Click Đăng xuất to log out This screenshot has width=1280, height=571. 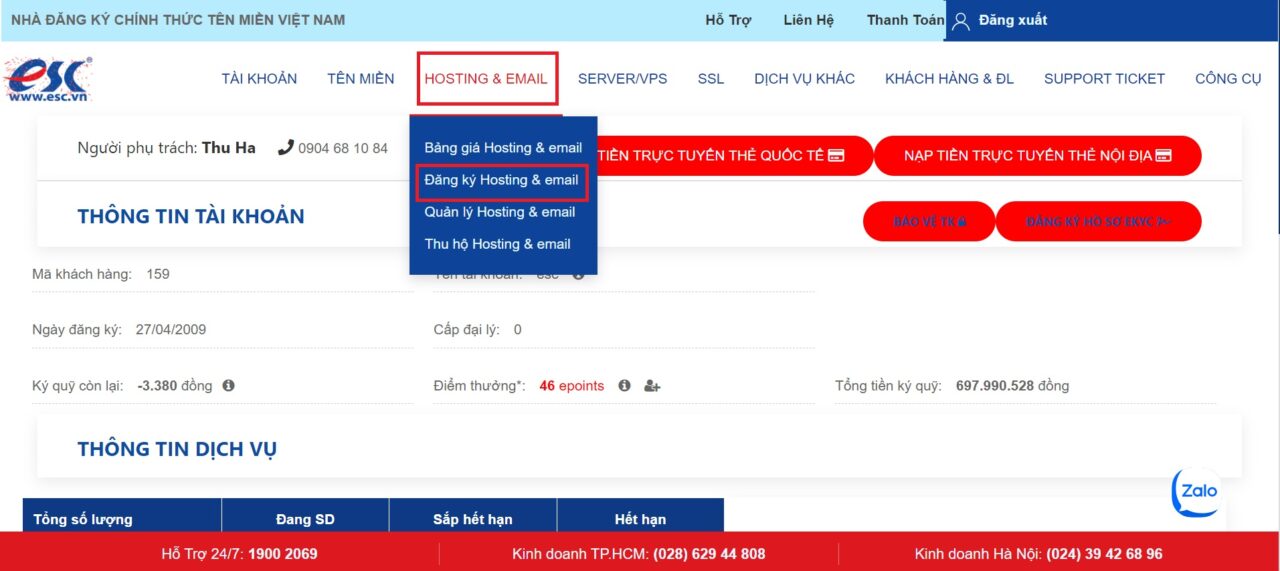[x=1013, y=20]
